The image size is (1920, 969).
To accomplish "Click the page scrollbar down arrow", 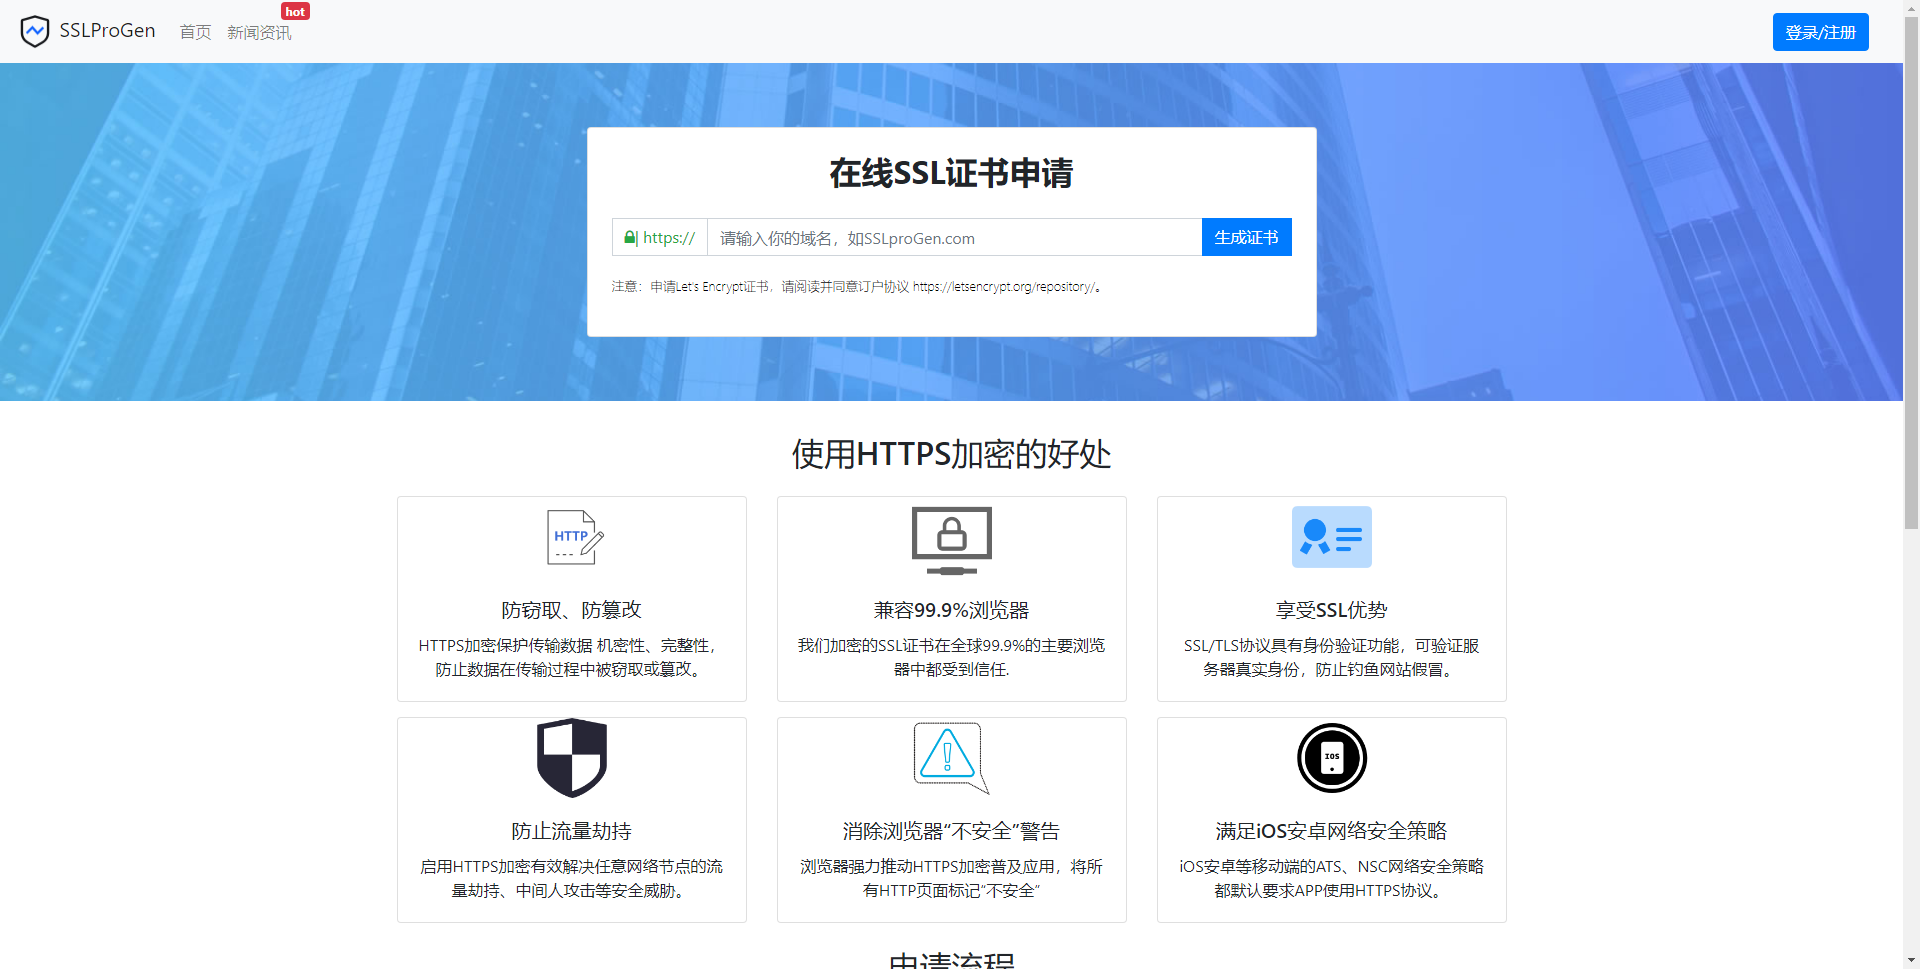I will [1911, 960].
